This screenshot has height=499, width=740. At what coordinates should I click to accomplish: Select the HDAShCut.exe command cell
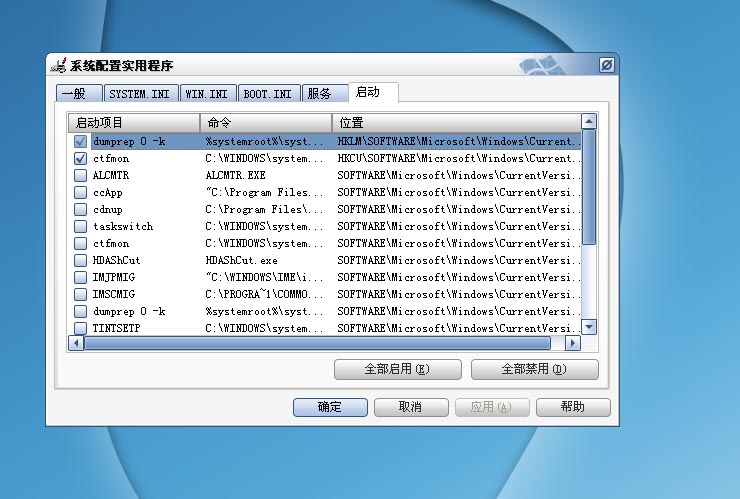tap(242, 260)
